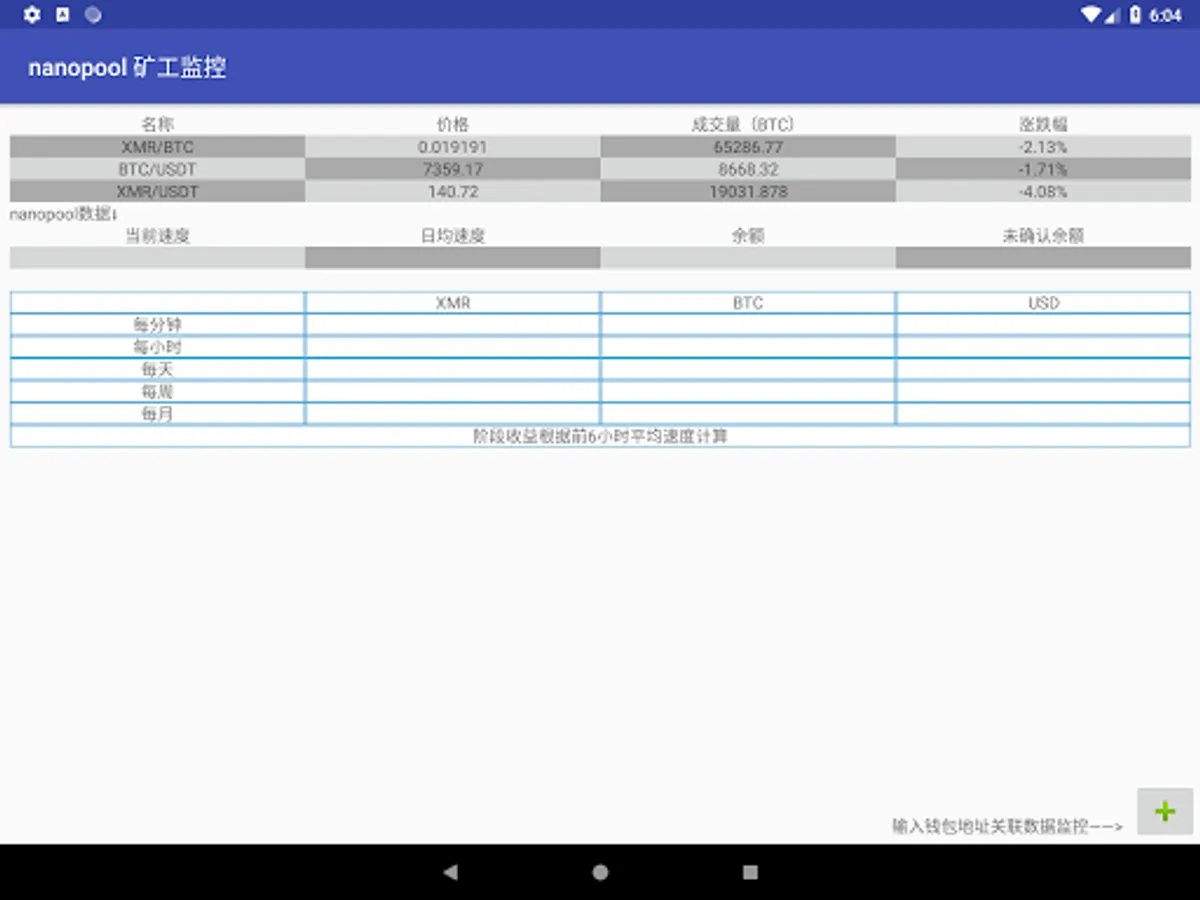Open recent apps with the square button
Image resolution: width=1200 pixels, height=900 pixels.
coord(750,872)
